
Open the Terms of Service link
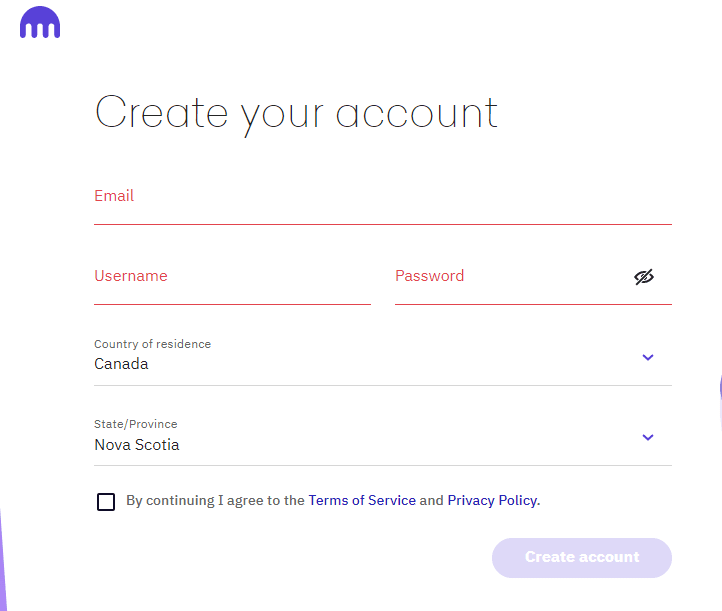point(362,501)
